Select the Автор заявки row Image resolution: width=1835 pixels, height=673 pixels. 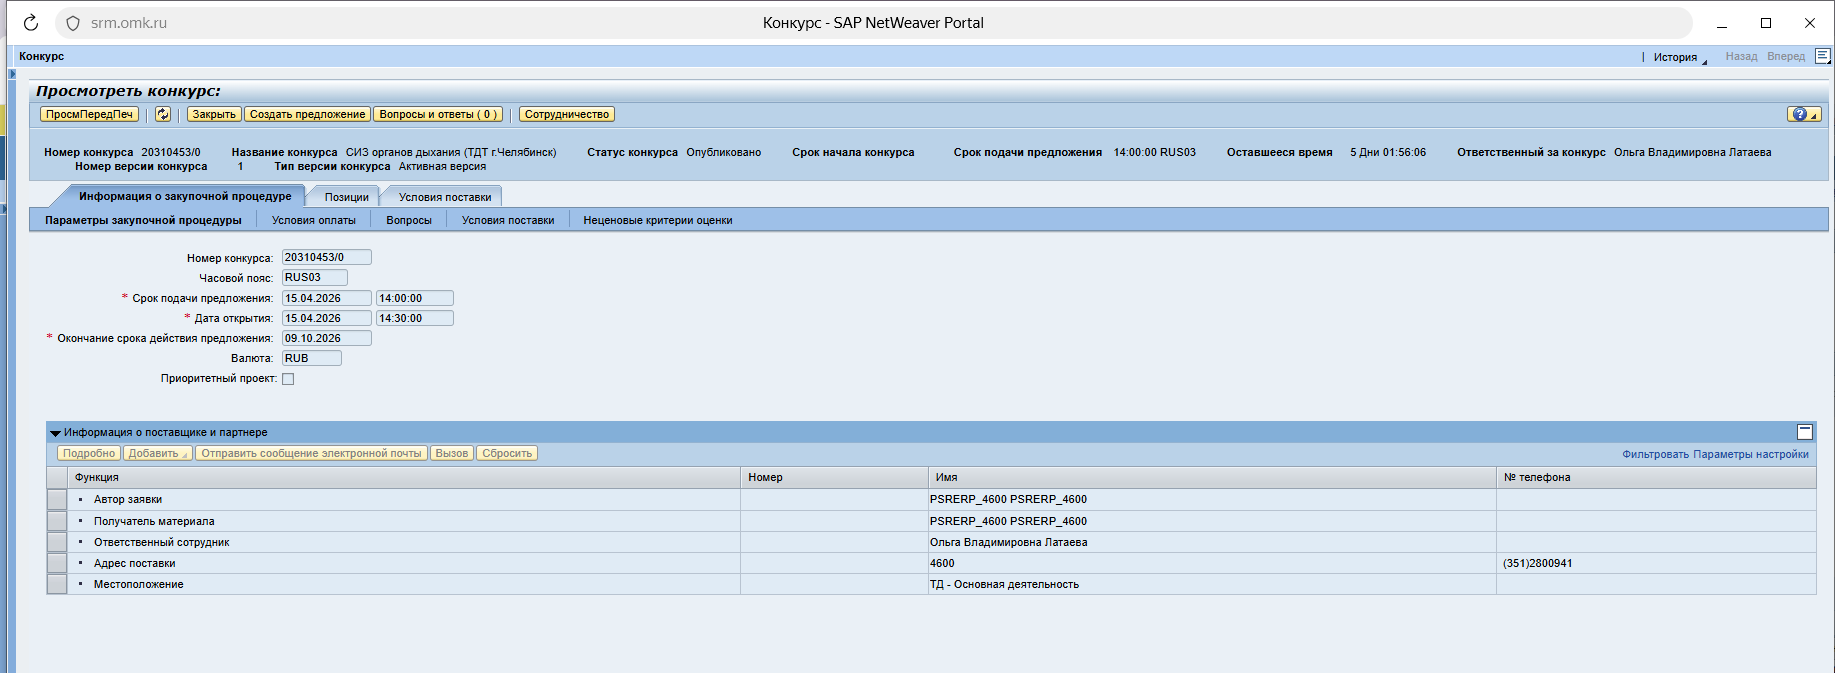57,500
